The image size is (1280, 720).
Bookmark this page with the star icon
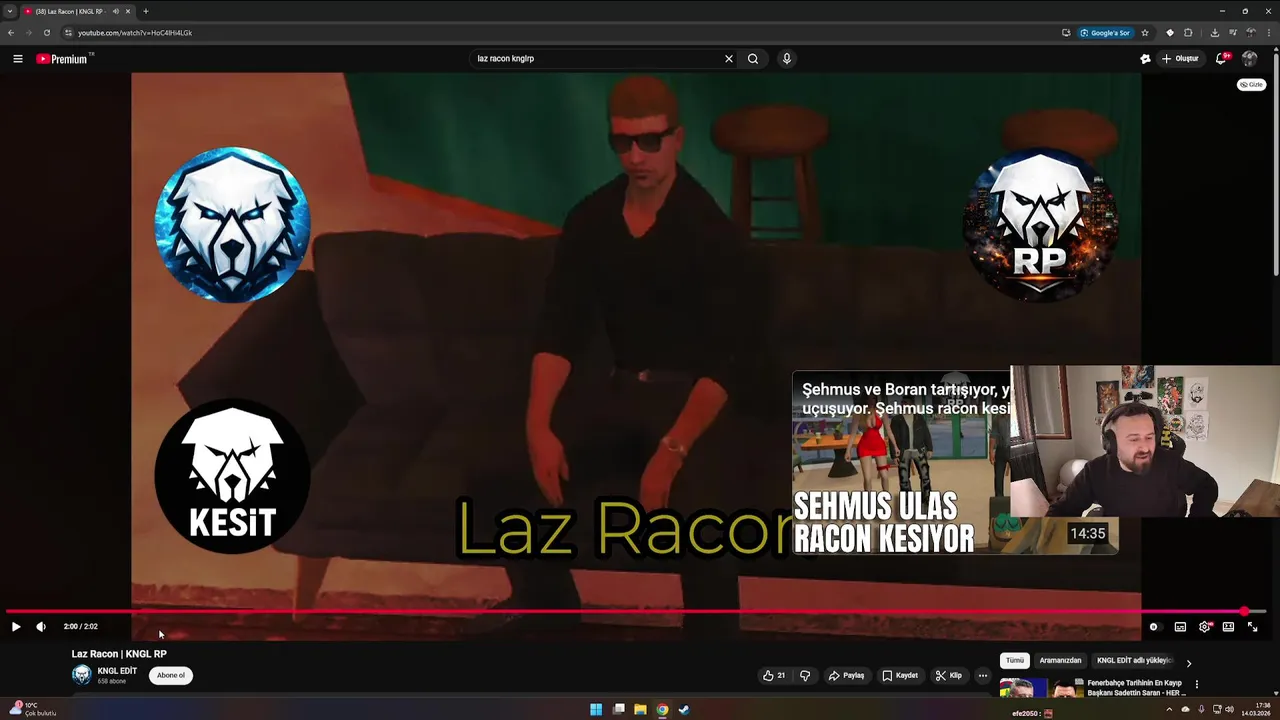coord(1145,33)
